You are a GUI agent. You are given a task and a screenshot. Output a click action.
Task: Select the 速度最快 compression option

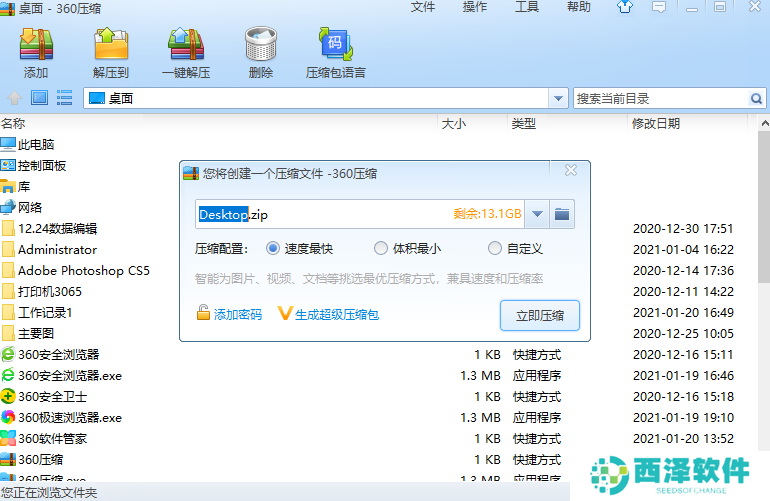pos(273,248)
